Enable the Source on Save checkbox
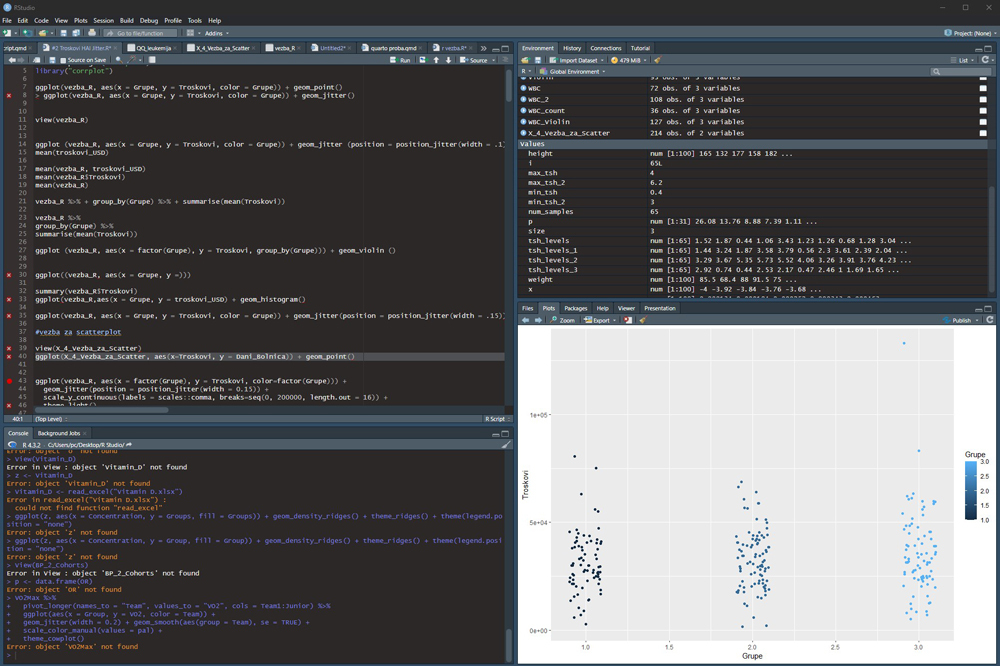The width and height of the screenshot is (1000, 666). tap(61, 60)
